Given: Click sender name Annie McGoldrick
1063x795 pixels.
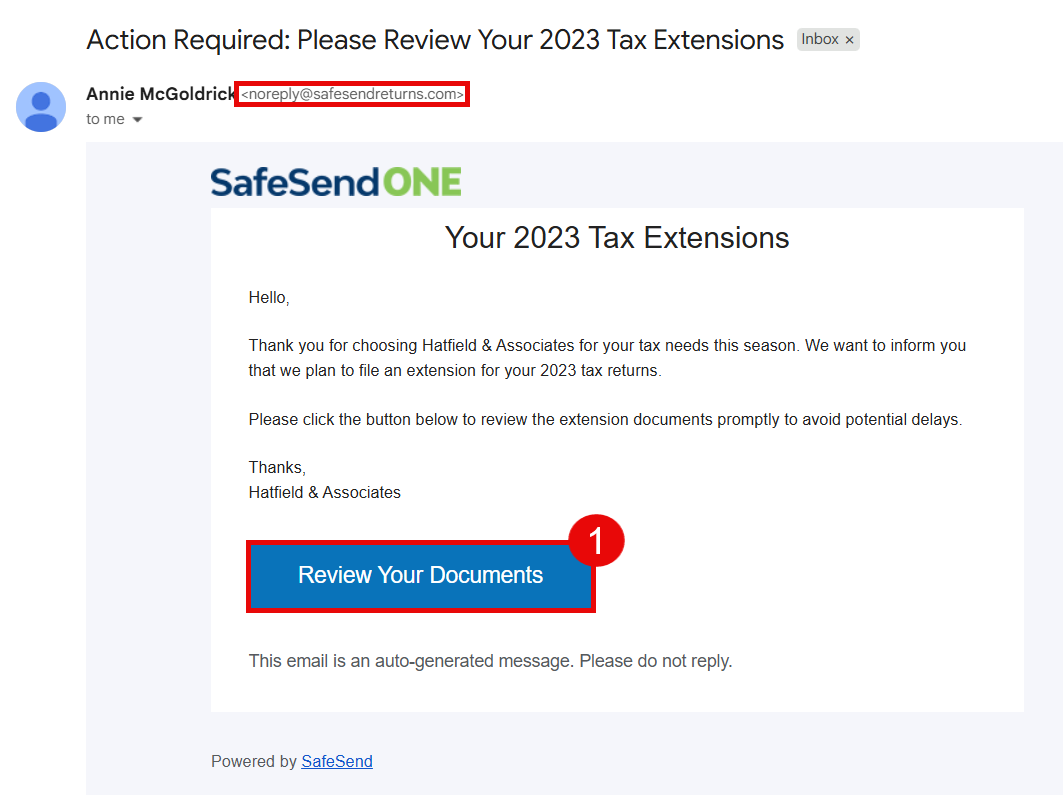Looking at the screenshot, I should coord(160,94).
